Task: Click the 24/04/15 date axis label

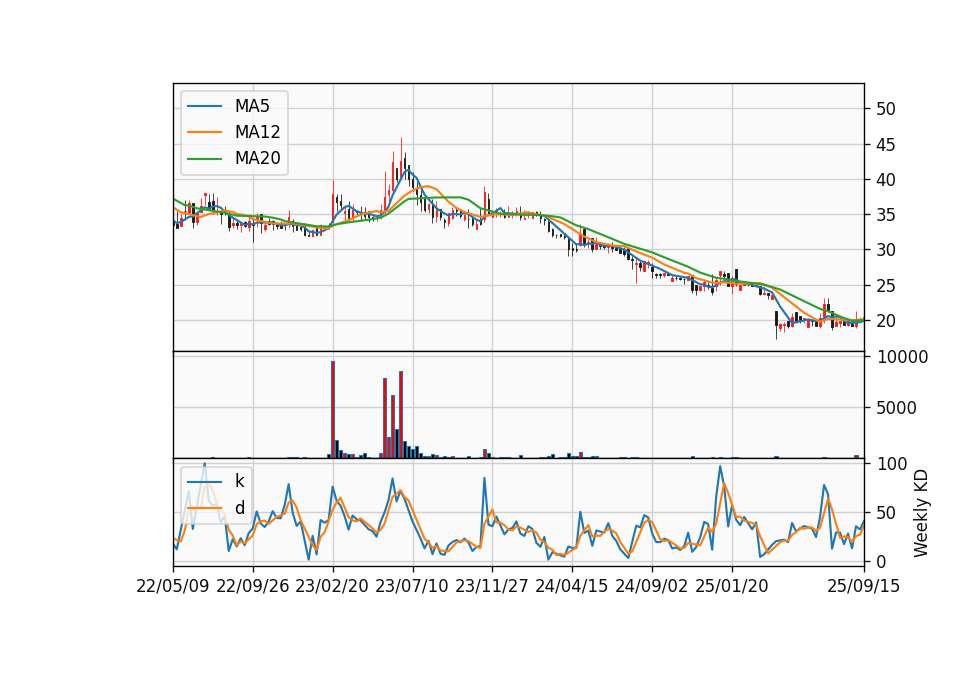Action: [572, 586]
